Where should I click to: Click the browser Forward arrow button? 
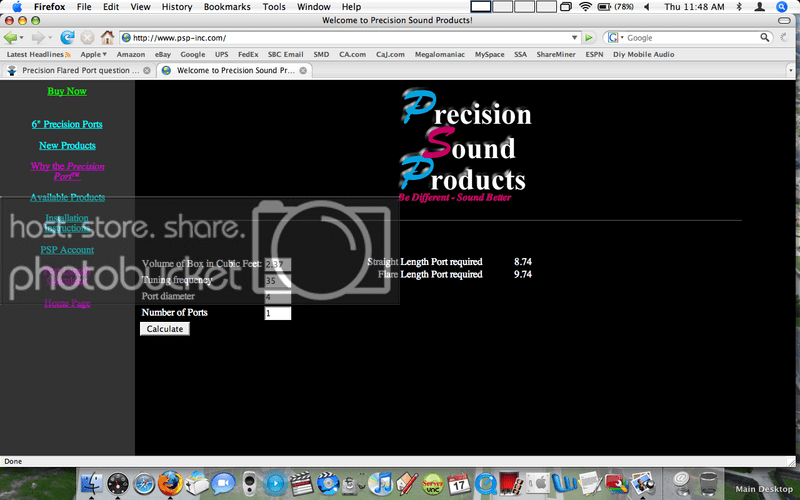pyautogui.click(x=38, y=38)
